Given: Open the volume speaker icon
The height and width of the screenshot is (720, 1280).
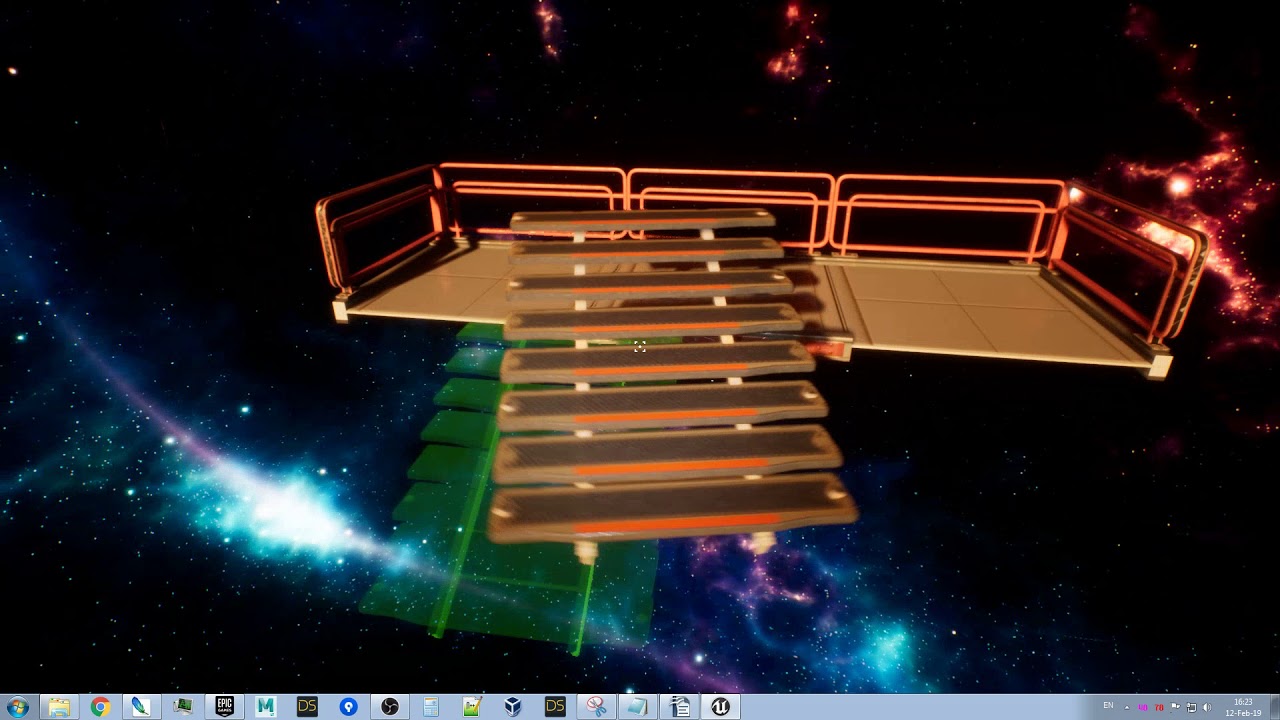Looking at the screenshot, I should 1207,707.
